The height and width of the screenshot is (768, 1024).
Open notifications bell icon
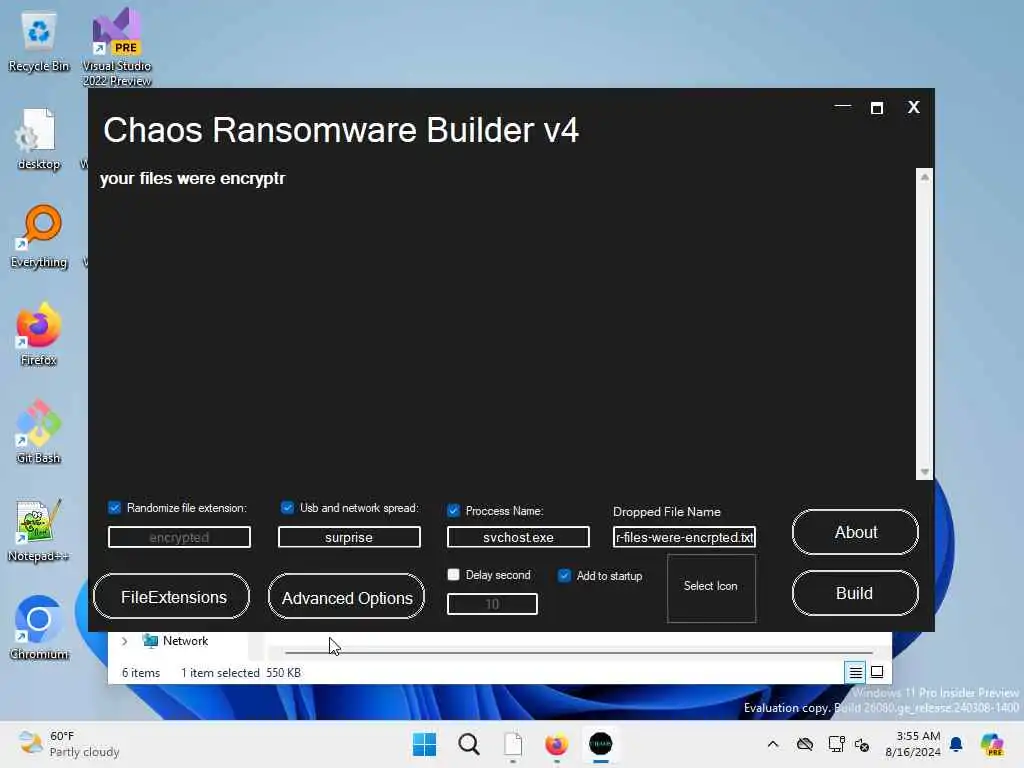(x=956, y=744)
